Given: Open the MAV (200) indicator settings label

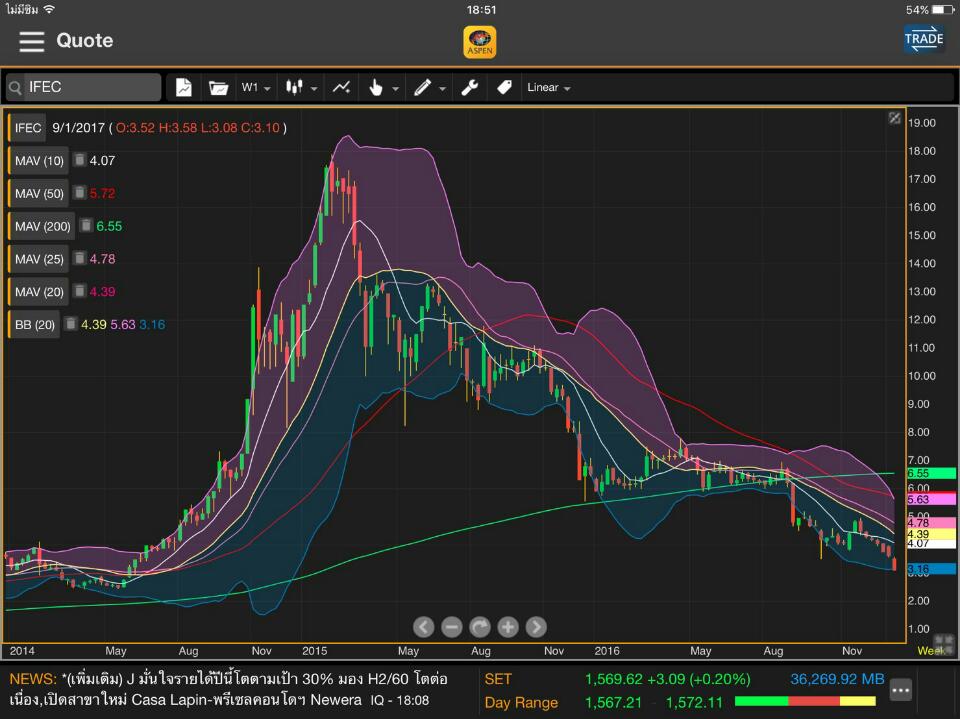Looking at the screenshot, I should tap(42, 226).
